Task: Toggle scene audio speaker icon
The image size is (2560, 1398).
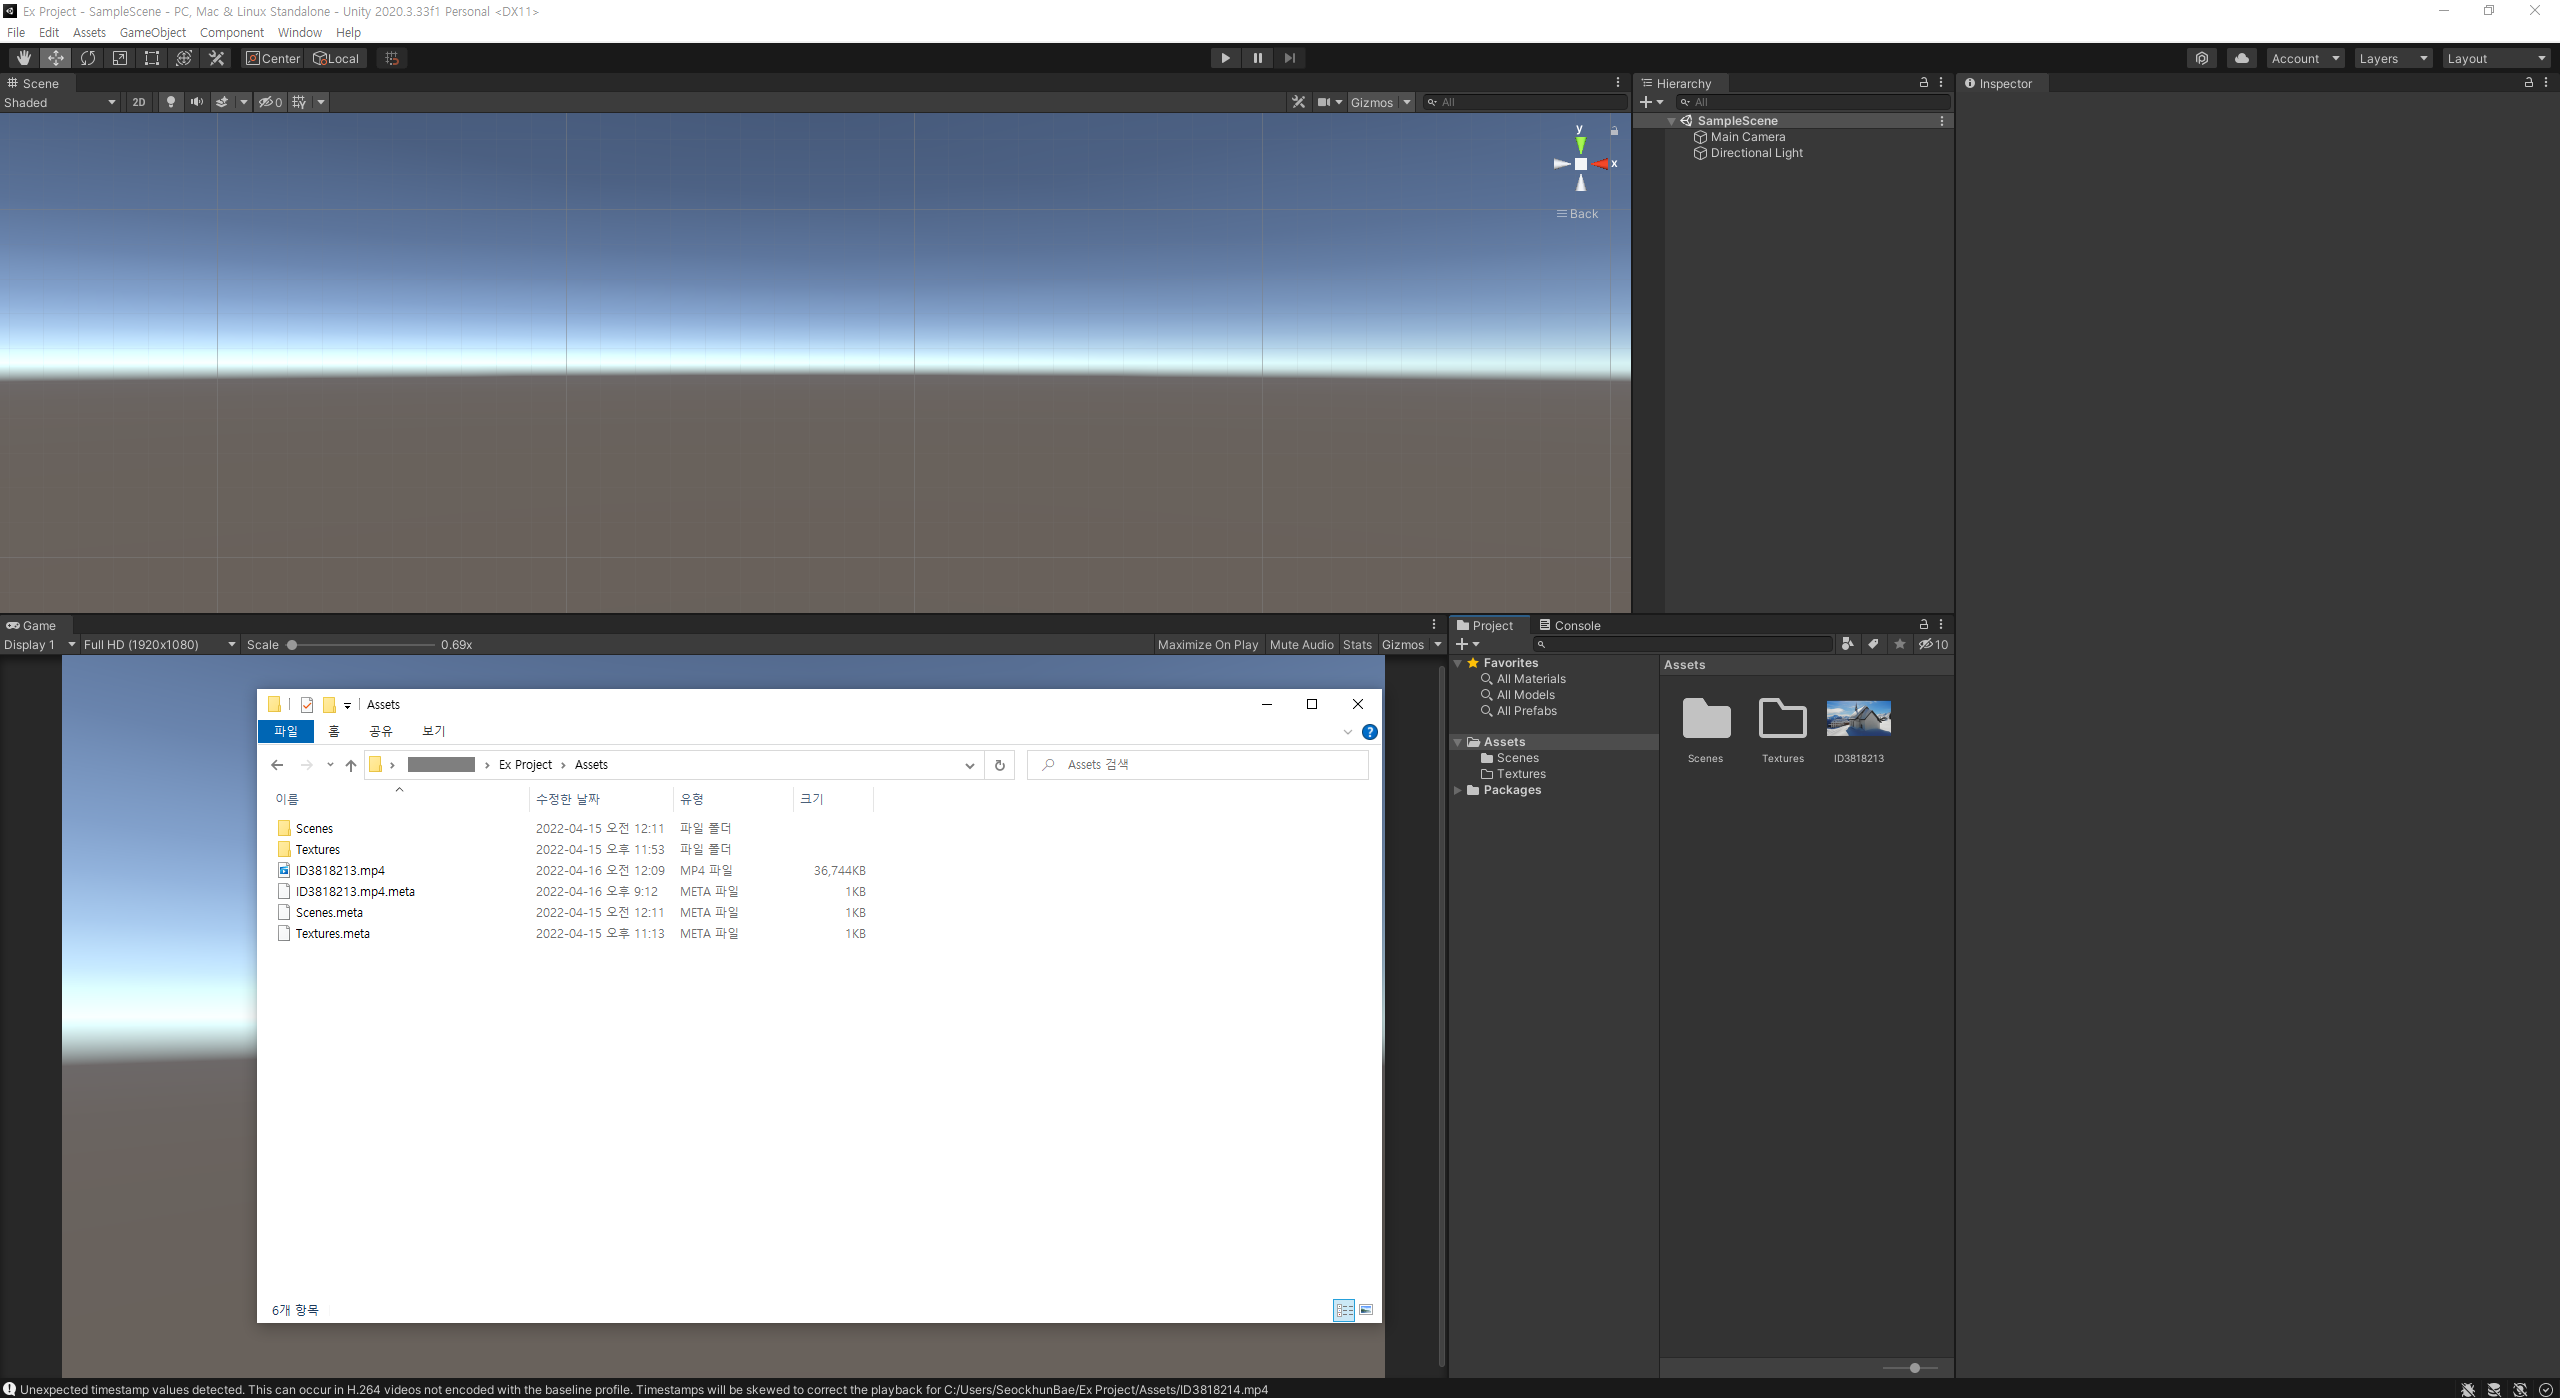Action: pyautogui.click(x=196, y=102)
